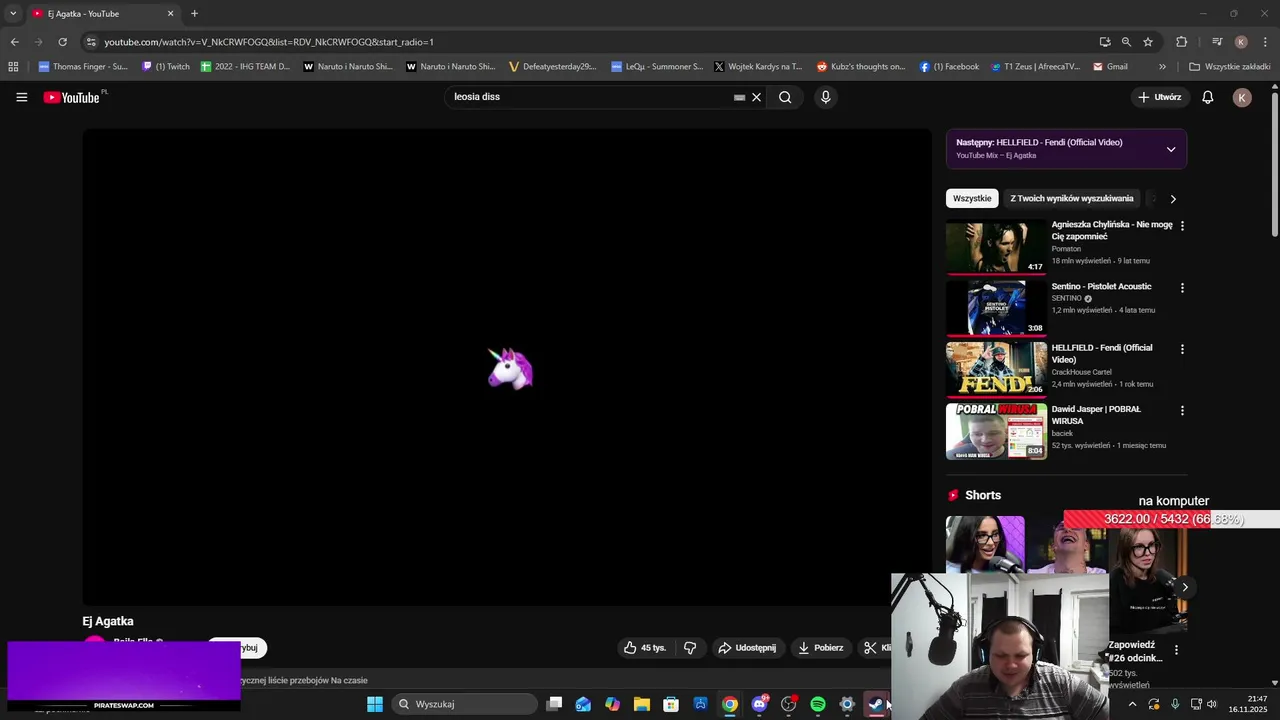This screenshot has width=1280, height=720.
Task: Open the apps grid in bookmarks bar
Action: 13,67
